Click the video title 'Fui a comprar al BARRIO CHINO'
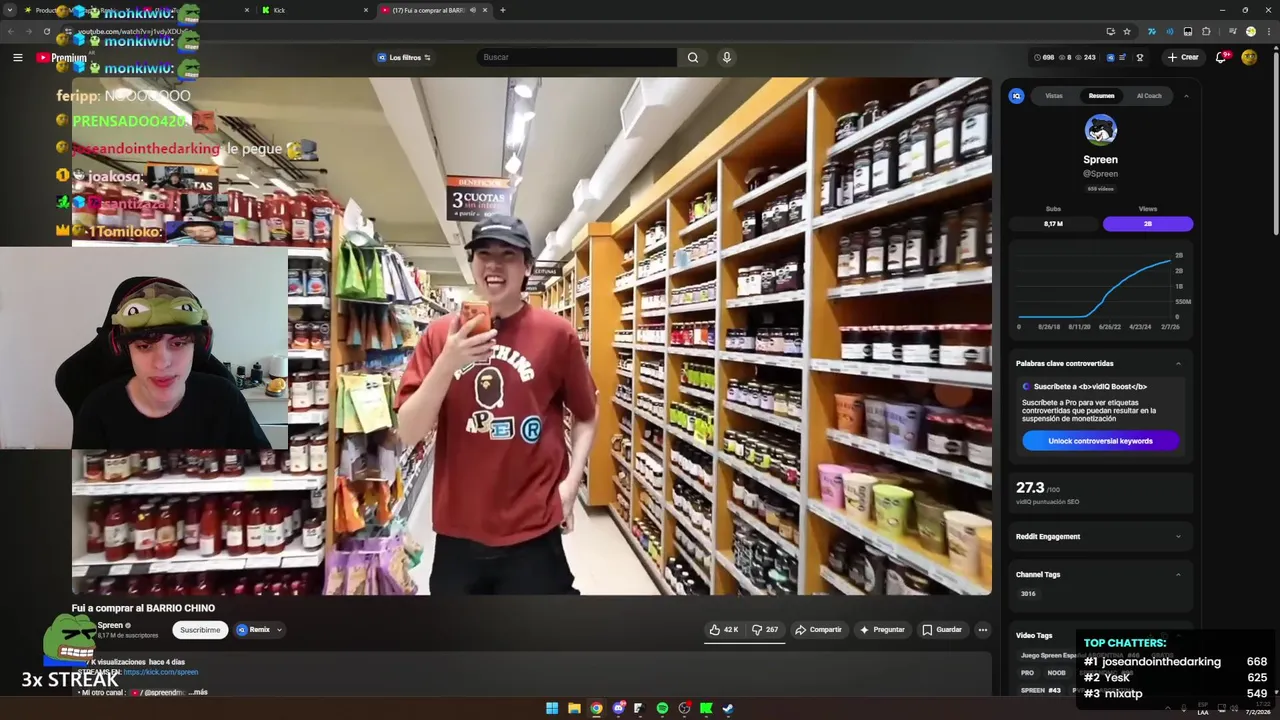This screenshot has width=1280, height=720. 143,608
